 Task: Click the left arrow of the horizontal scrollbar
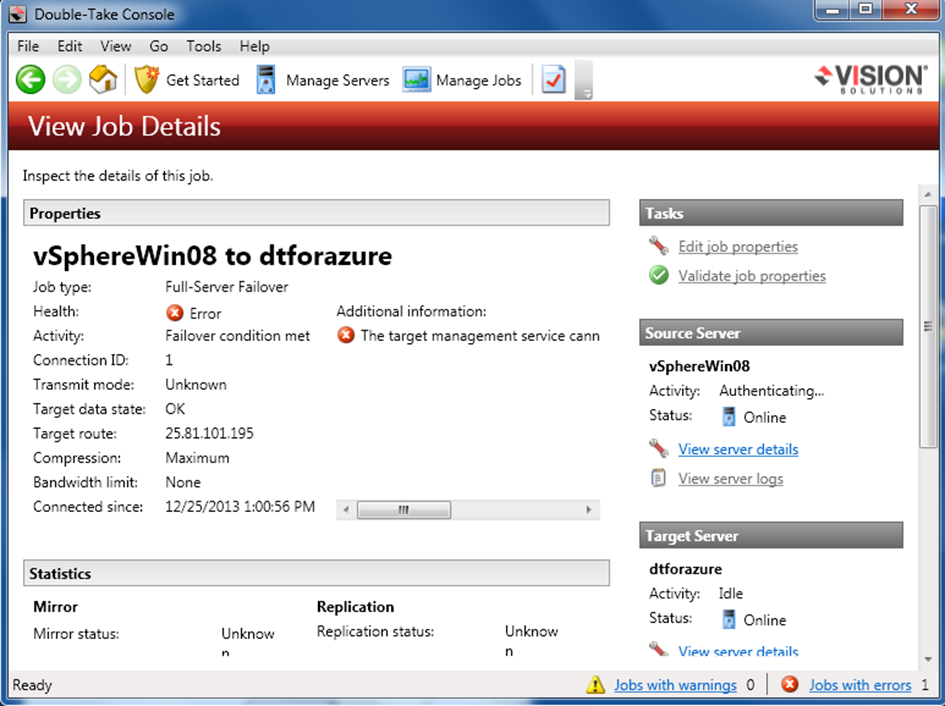pos(346,509)
